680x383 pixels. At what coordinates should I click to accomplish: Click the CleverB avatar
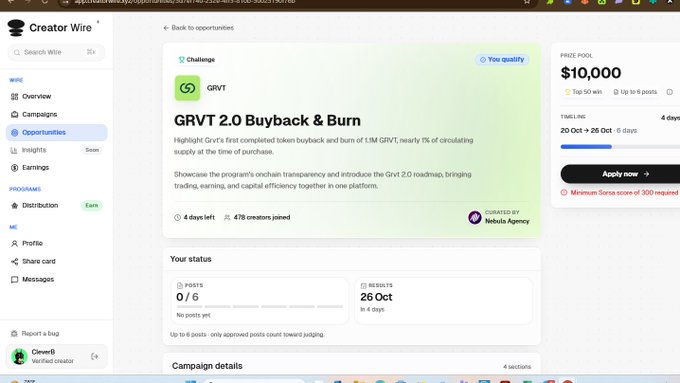pos(19,357)
